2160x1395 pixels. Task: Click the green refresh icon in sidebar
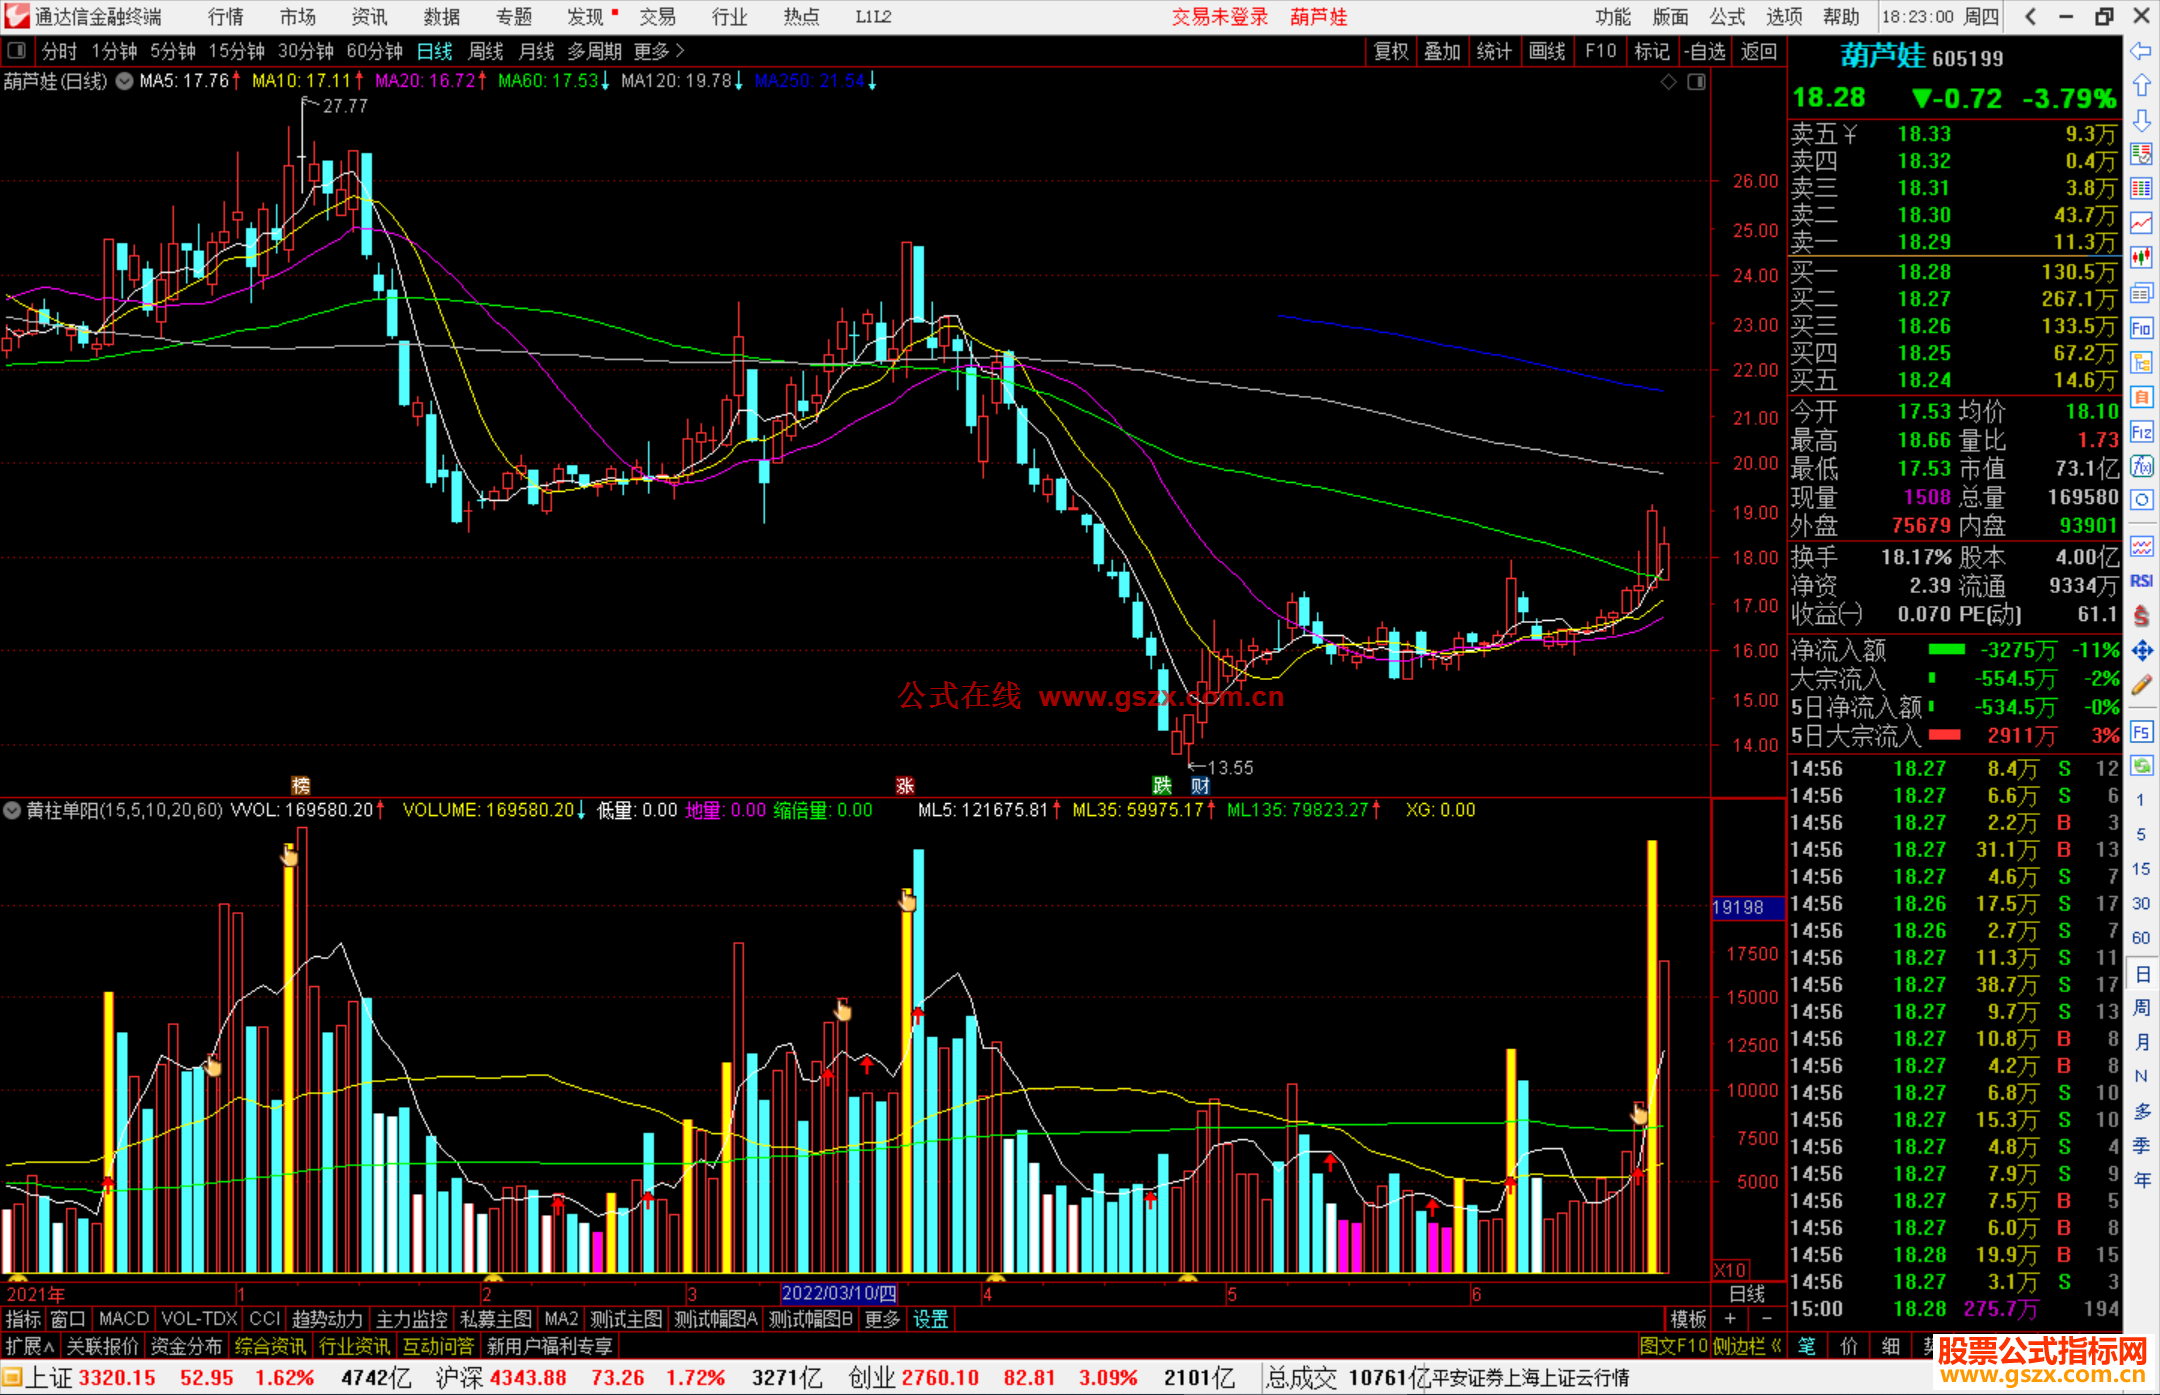pos(2141,766)
